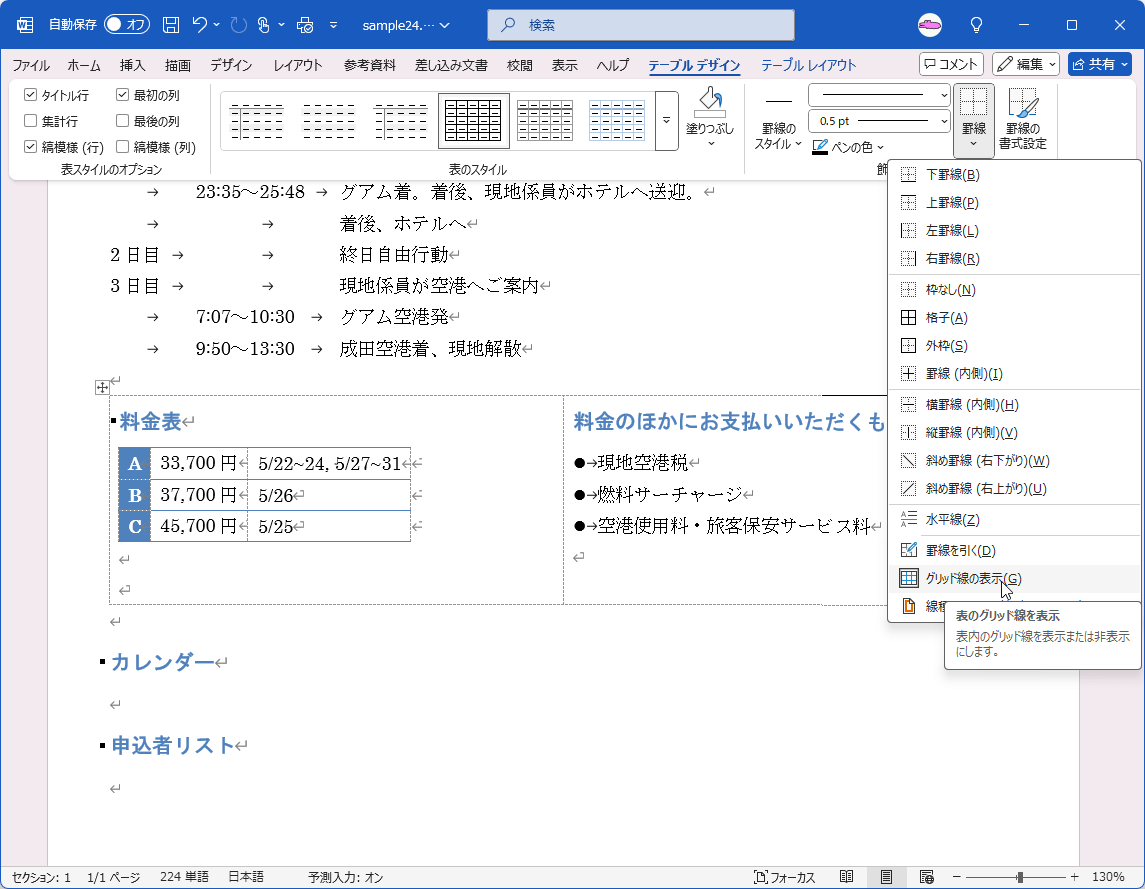
Task: Select 斜め罫線 (右下がり) diagonal border
Action: [x=986, y=461]
